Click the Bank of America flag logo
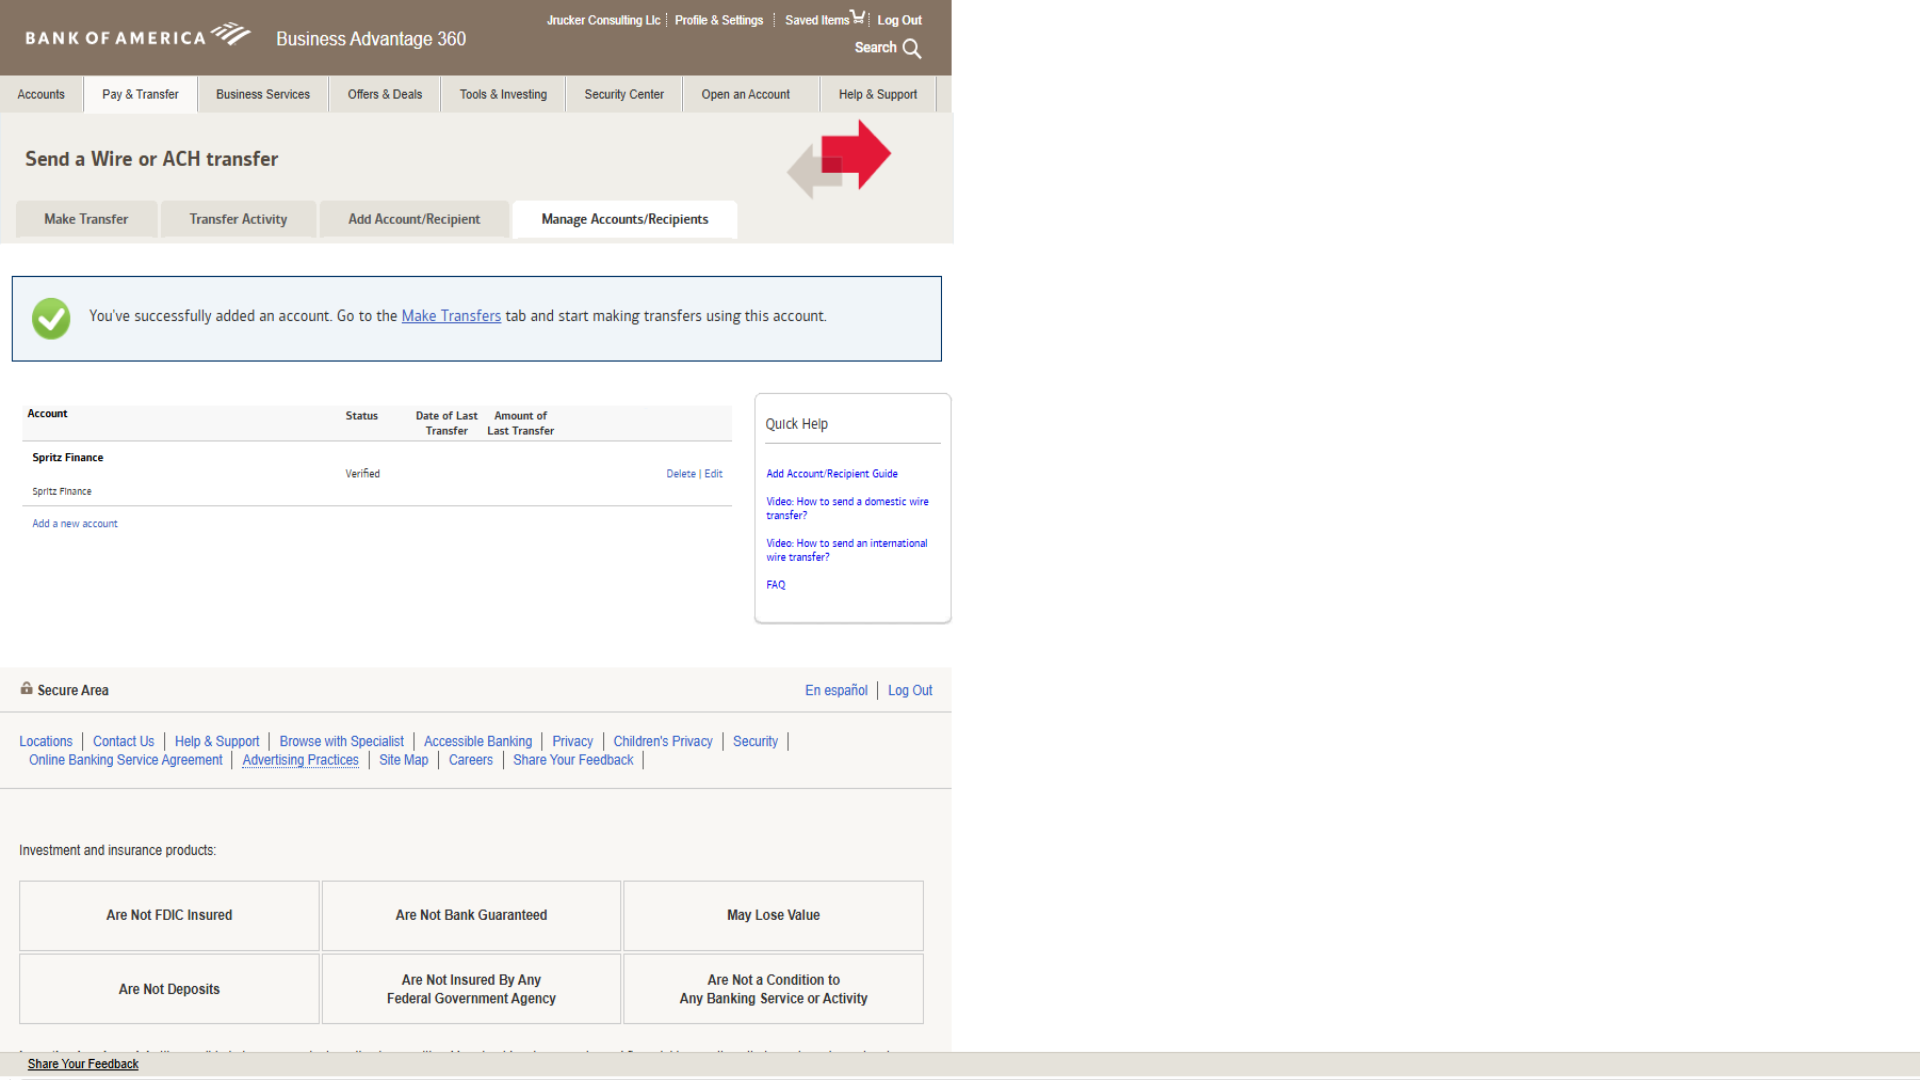1920x1080 pixels. coord(231,35)
